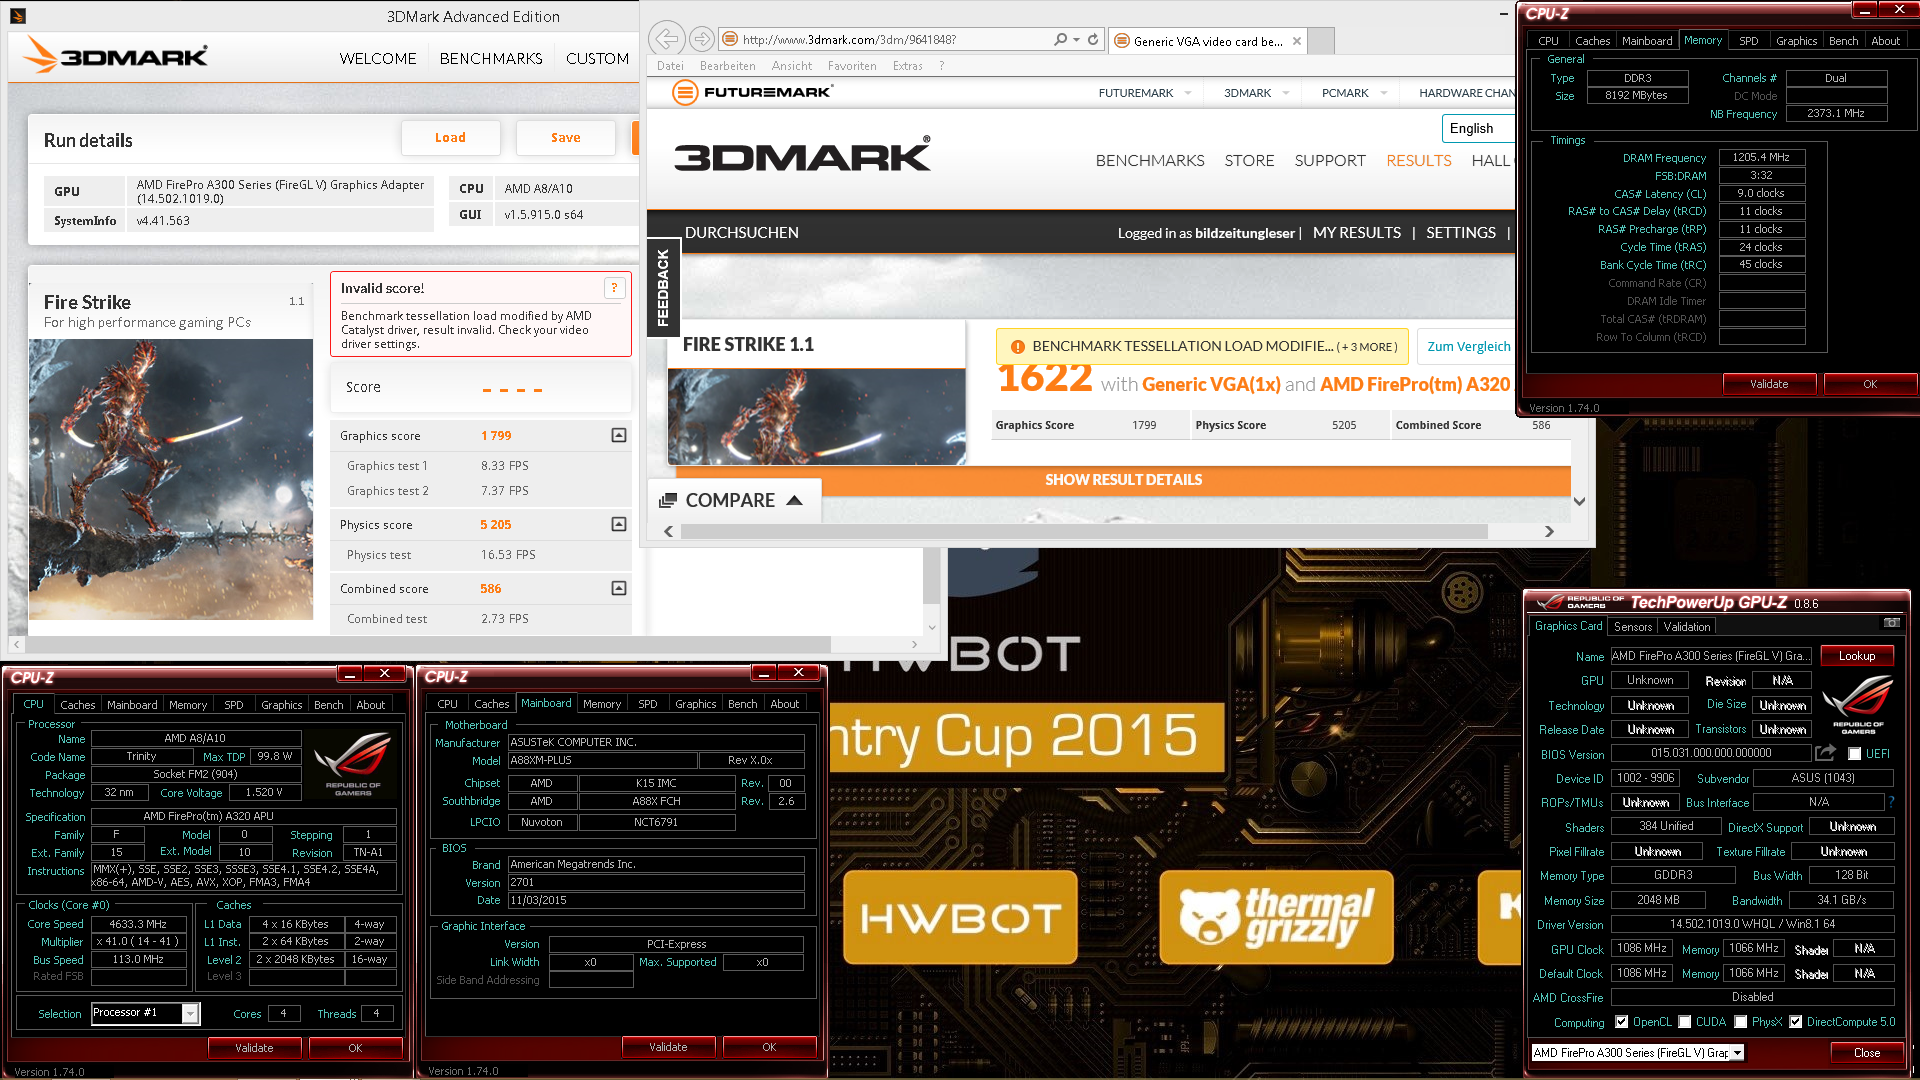Screen dimensions: 1920x1080
Task: Click the Save button in Run details
Action: click(565, 138)
